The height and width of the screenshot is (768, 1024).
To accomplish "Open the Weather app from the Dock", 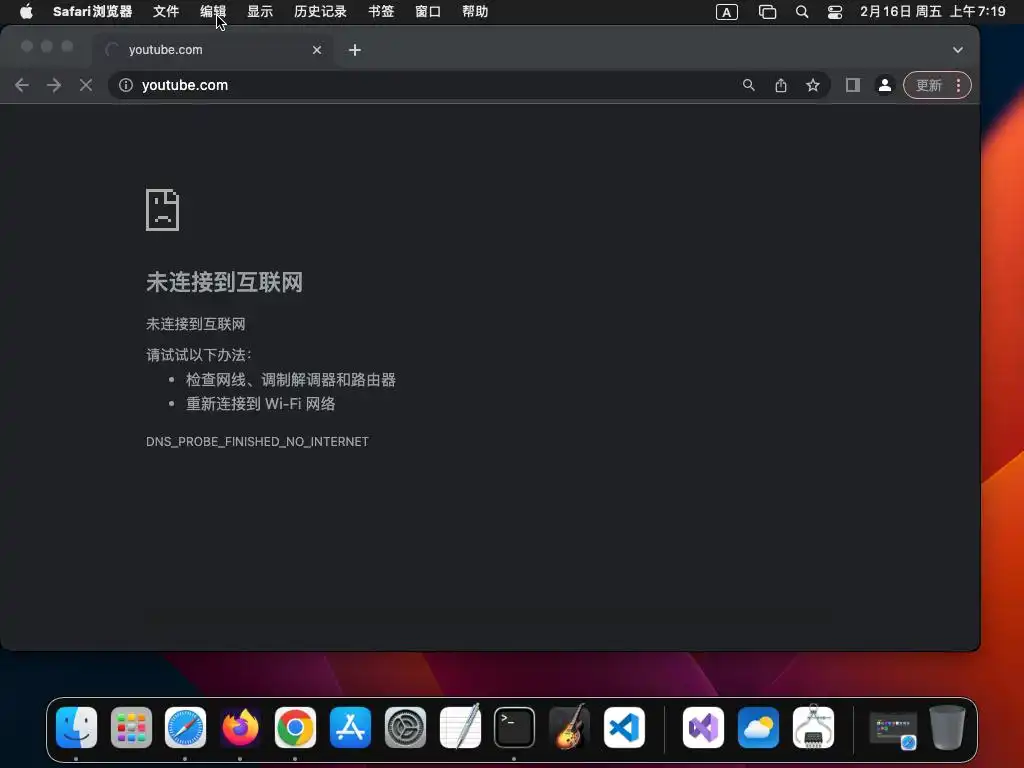I will point(758,728).
